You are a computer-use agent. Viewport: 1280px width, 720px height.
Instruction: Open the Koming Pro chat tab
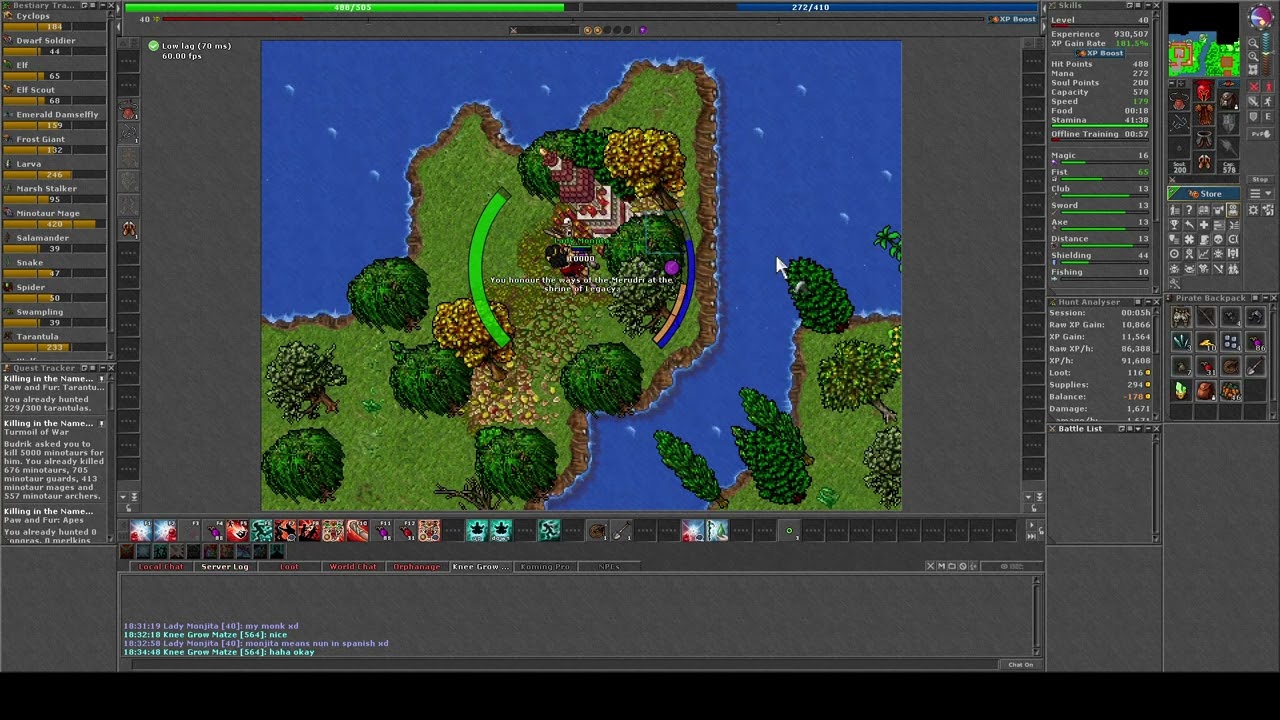546,566
